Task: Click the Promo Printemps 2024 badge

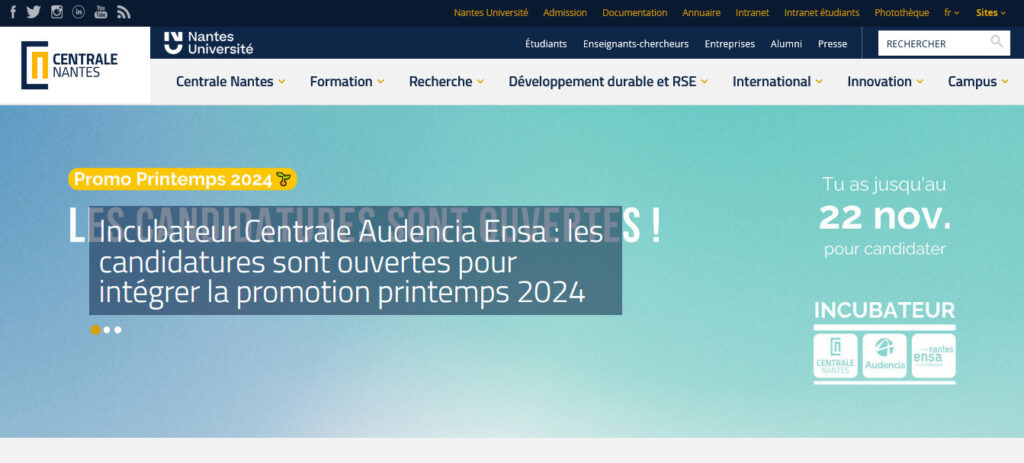Action: pyautogui.click(x=183, y=179)
